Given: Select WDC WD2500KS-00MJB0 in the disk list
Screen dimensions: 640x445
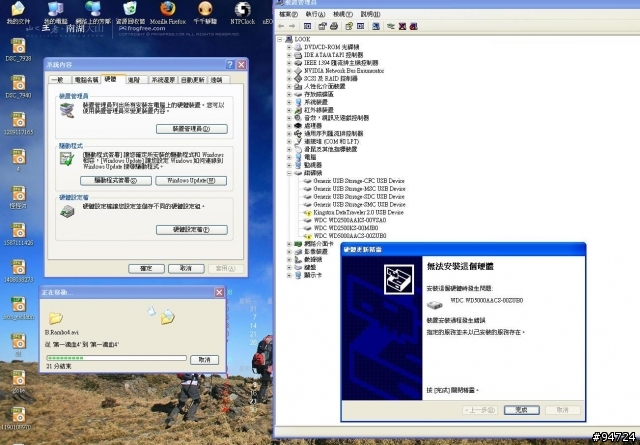Looking at the screenshot, I should (346, 228).
